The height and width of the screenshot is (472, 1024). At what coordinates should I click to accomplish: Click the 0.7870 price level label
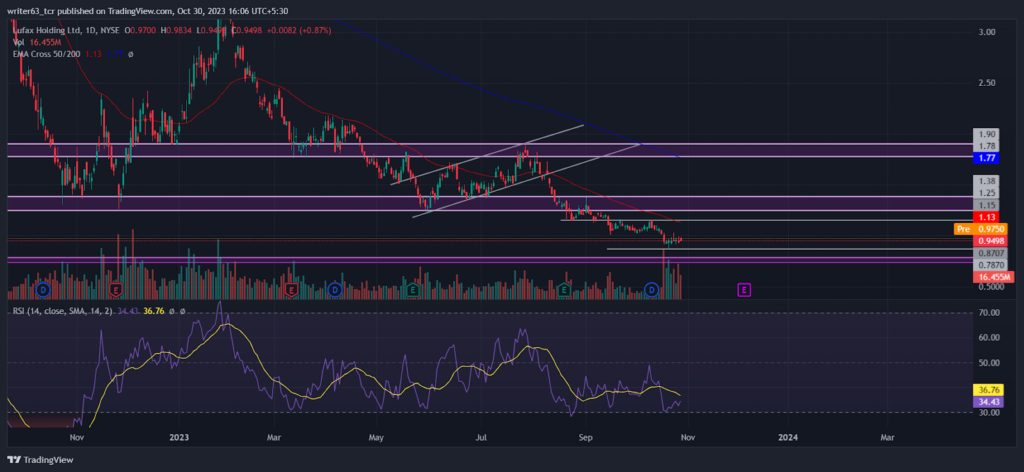pyautogui.click(x=991, y=265)
